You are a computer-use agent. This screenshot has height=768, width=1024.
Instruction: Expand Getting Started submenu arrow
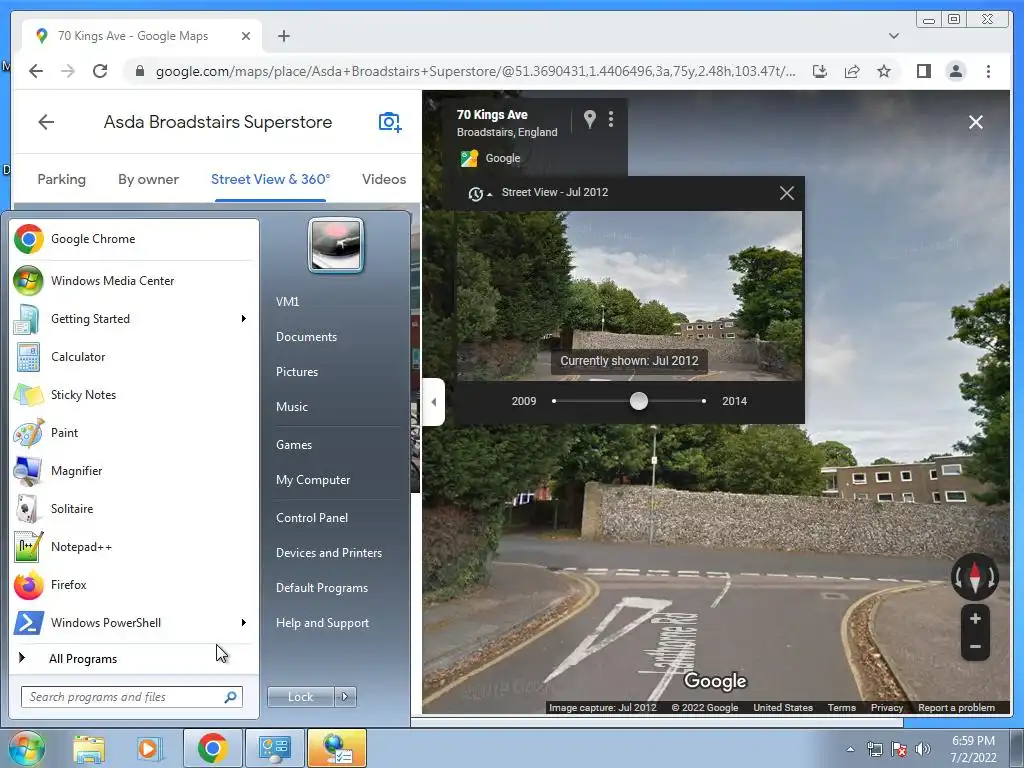244,319
